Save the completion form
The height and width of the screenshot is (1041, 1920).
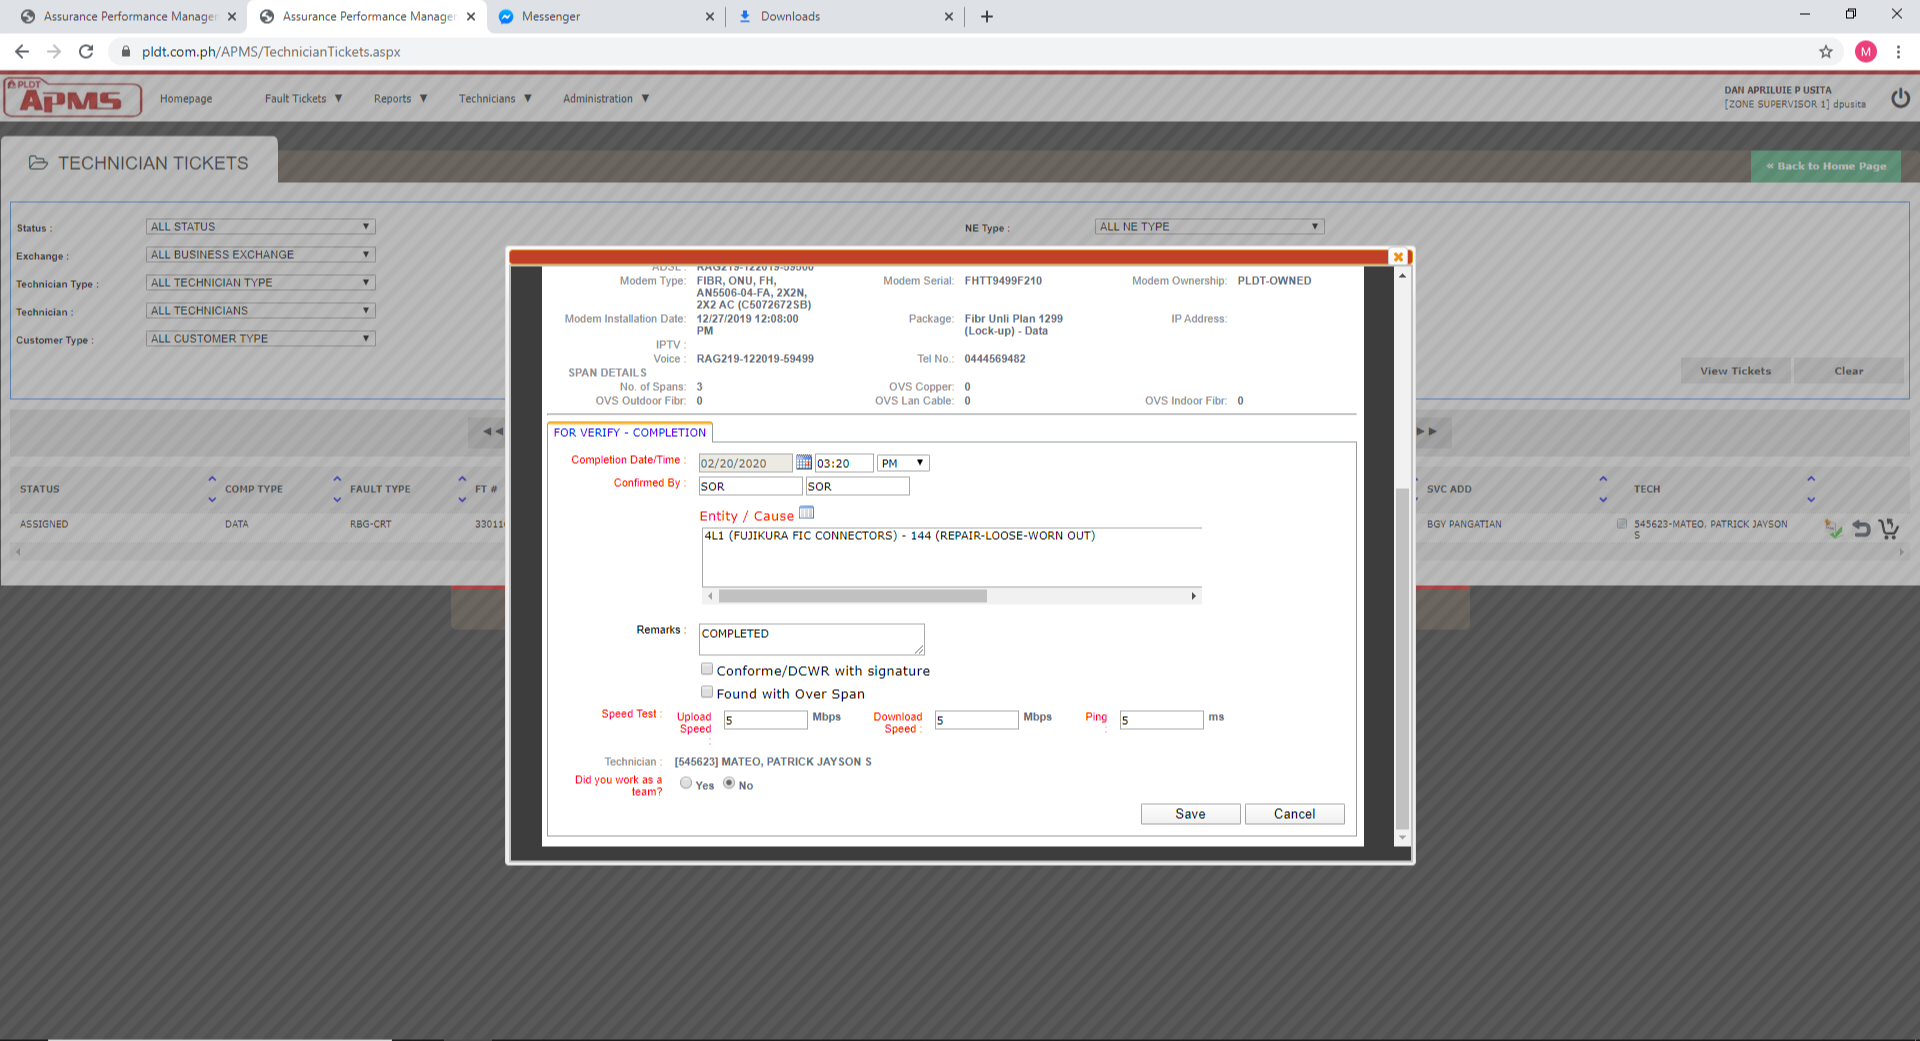click(1190, 814)
